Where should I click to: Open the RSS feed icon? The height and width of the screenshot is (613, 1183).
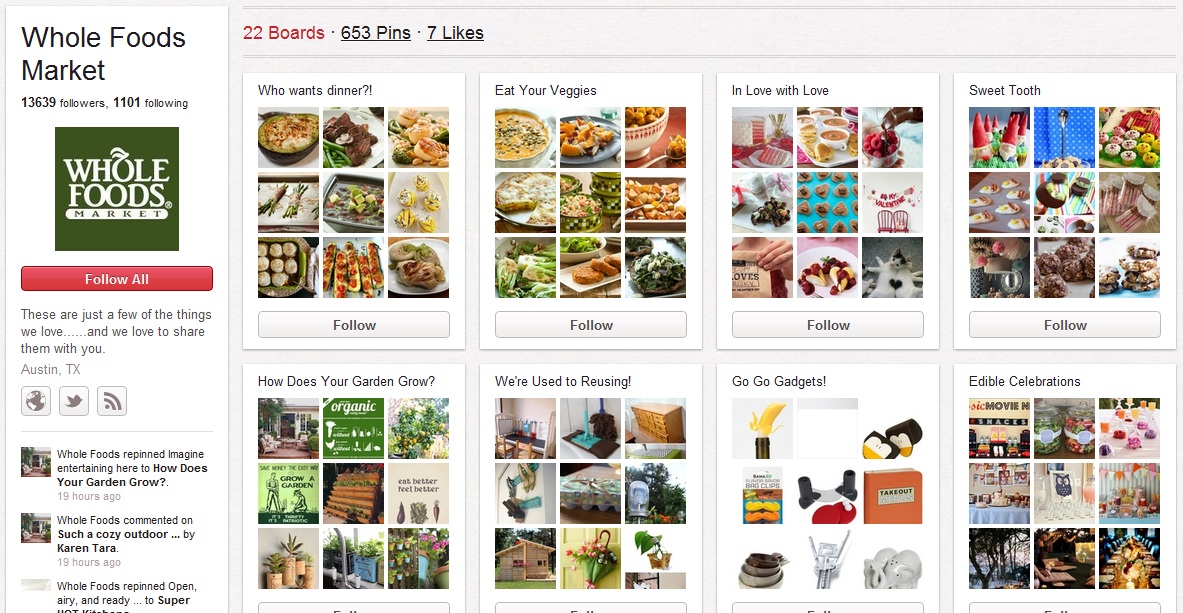point(112,401)
